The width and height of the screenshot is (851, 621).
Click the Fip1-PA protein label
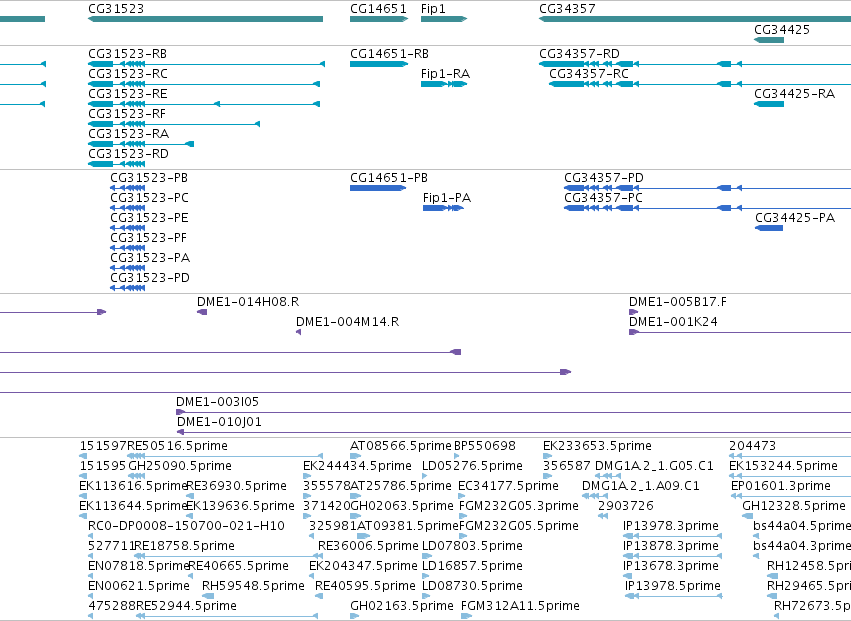click(447, 198)
